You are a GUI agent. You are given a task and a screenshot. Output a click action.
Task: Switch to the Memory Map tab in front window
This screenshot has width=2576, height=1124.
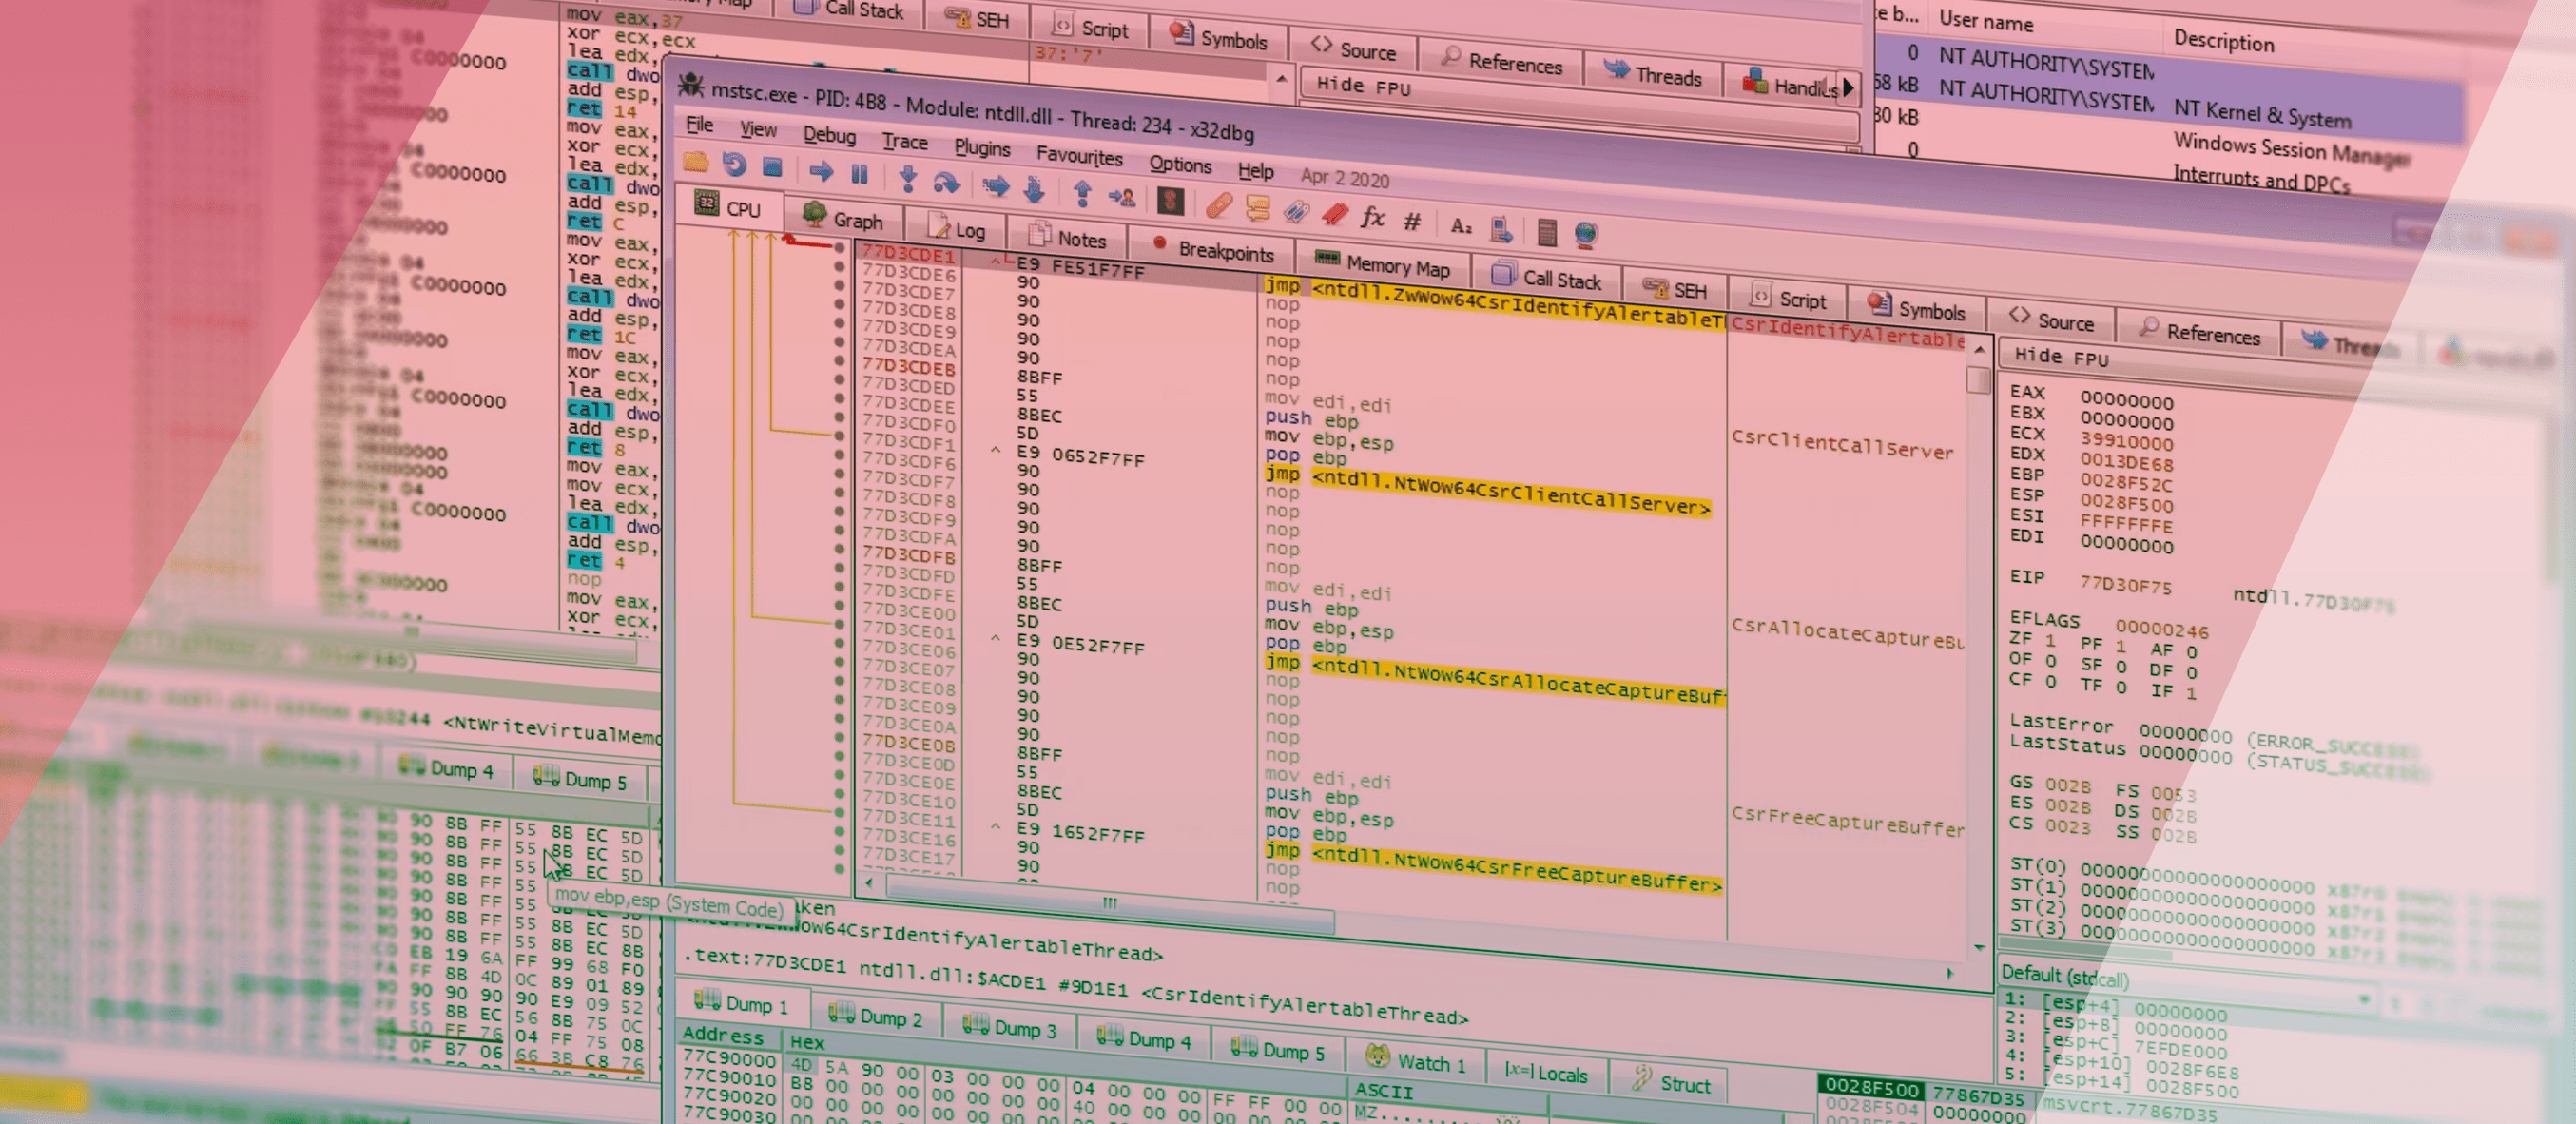(x=1384, y=265)
